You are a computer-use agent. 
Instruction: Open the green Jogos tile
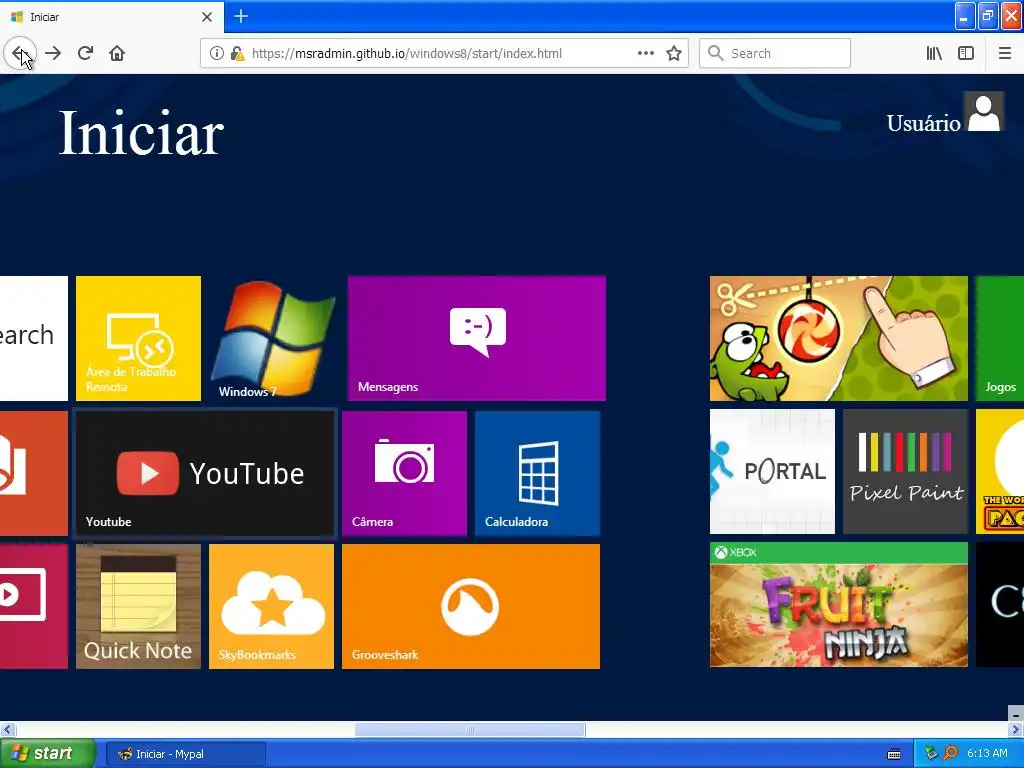pos(1000,338)
